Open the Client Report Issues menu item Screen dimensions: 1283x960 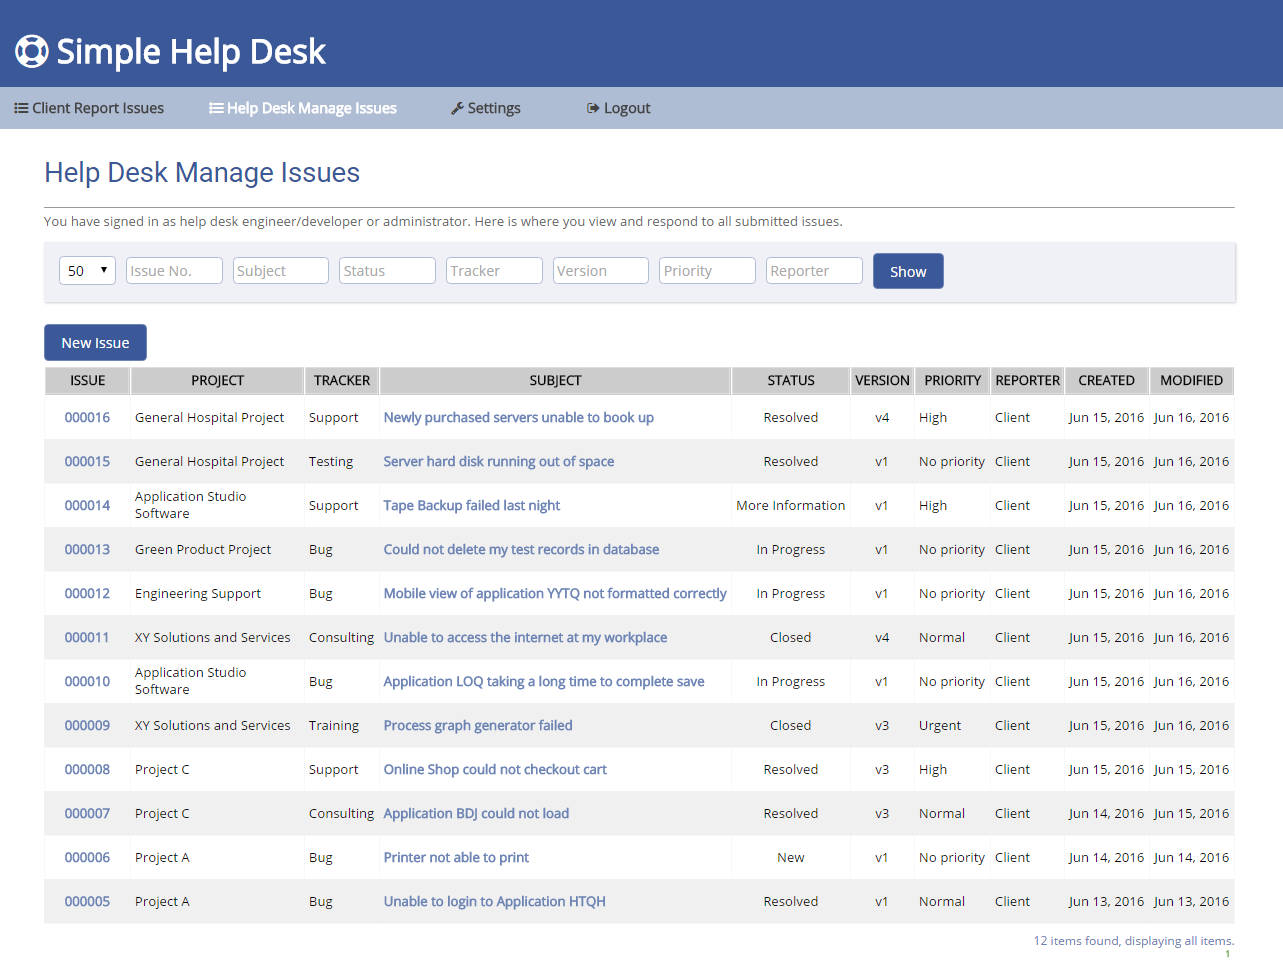97,108
